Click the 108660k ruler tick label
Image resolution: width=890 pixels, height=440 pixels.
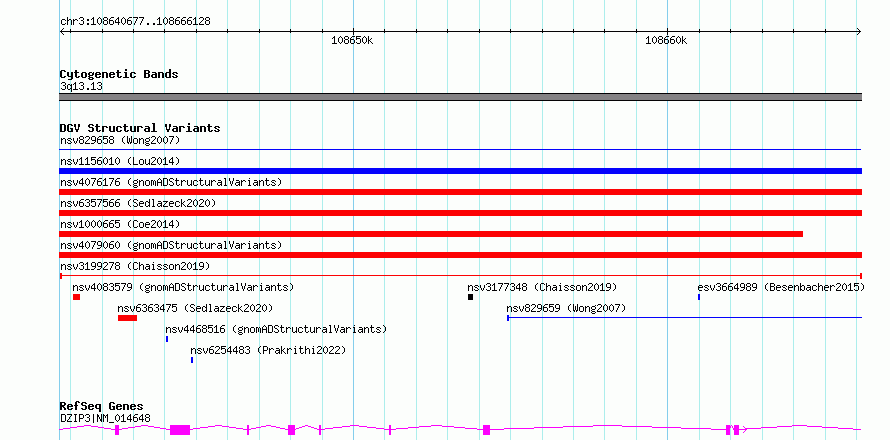(x=666, y=40)
